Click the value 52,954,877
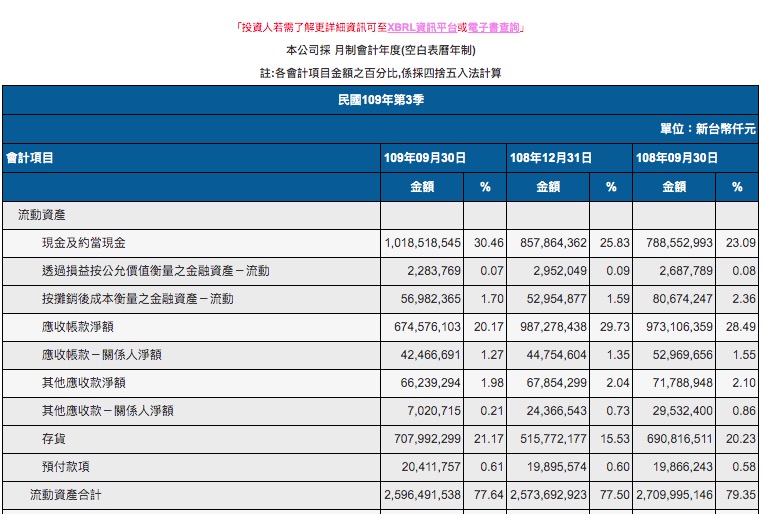Screen dimensions: 764x514 556,299
